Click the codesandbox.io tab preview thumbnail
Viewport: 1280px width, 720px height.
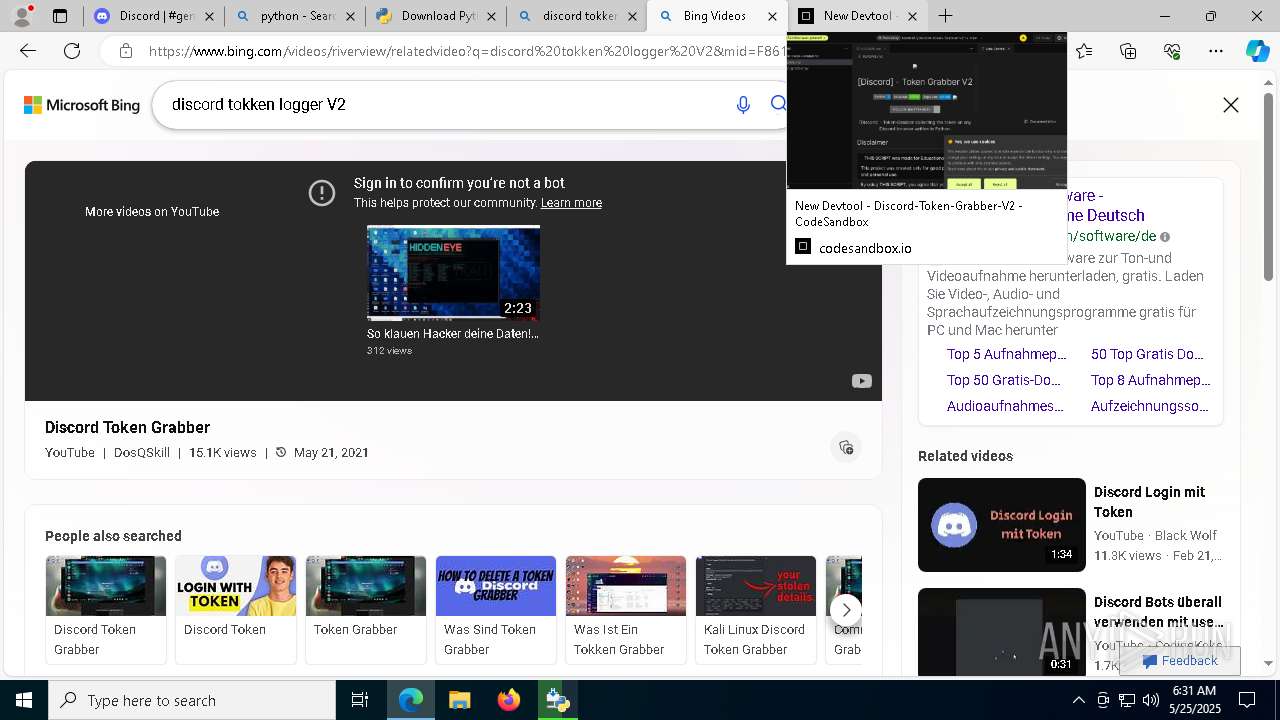927,111
